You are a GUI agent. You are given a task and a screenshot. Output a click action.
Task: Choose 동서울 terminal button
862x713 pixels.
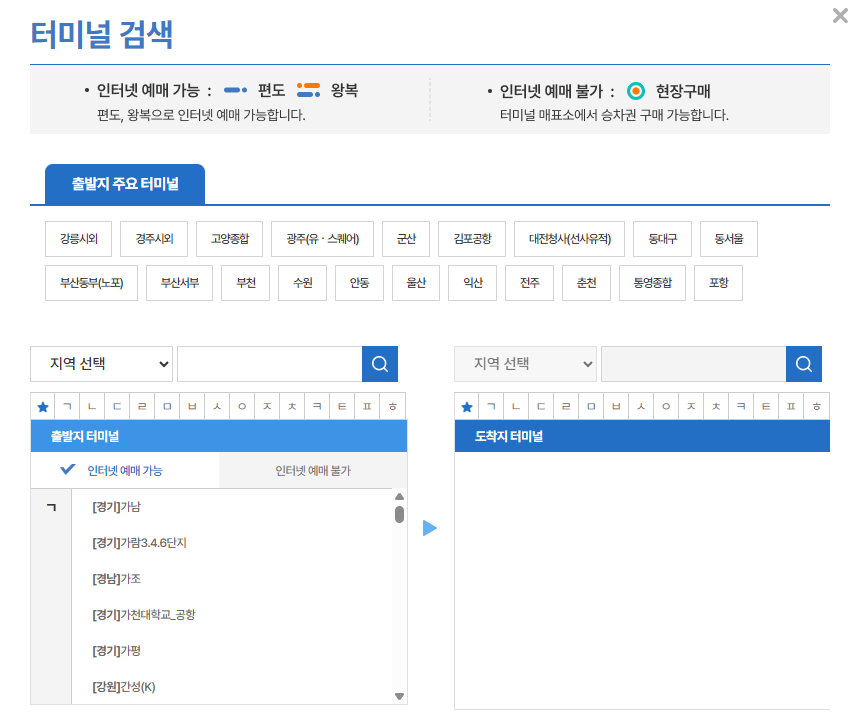click(x=729, y=239)
